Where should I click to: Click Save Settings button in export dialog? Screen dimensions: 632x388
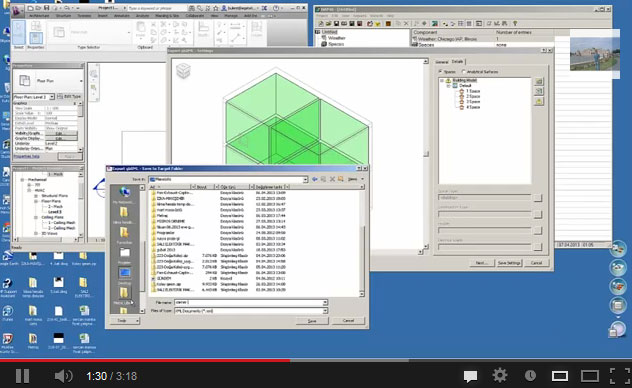point(509,263)
